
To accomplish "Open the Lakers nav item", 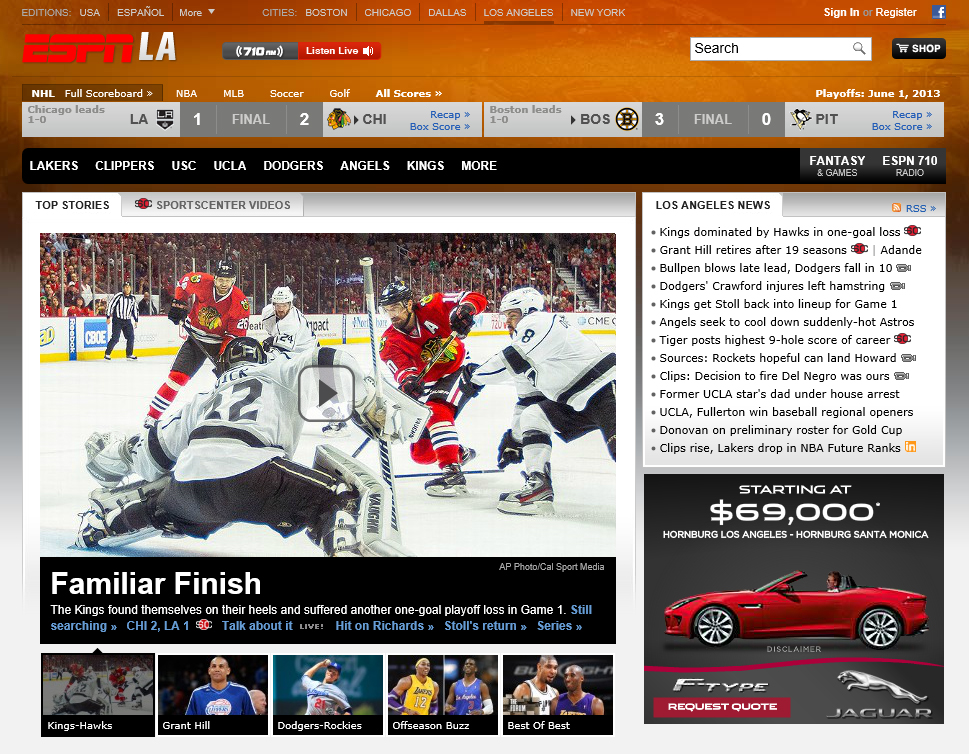I will [x=54, y=166].
